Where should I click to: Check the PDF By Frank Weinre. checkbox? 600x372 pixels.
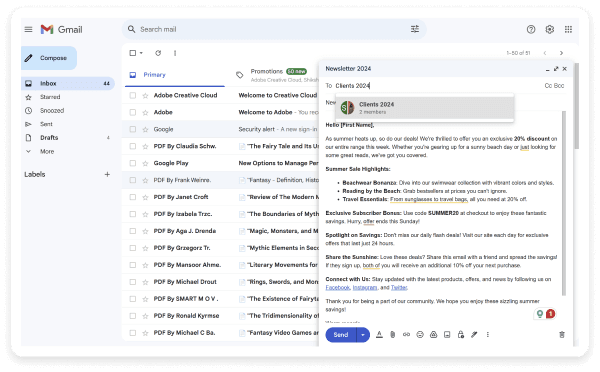133,180
